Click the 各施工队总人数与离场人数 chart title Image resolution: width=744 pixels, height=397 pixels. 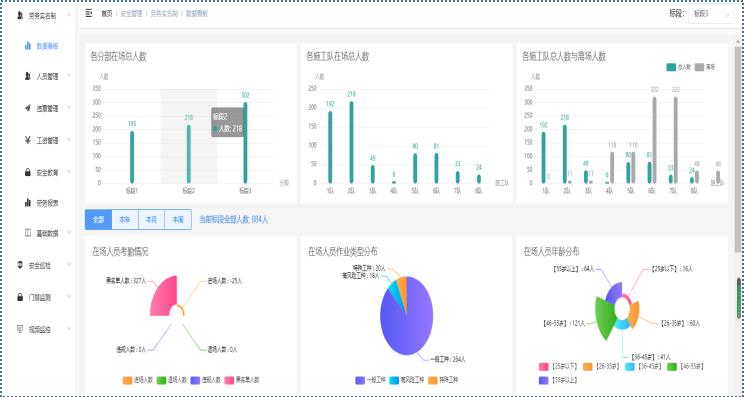pyautogui.click(x=564, y=57)
